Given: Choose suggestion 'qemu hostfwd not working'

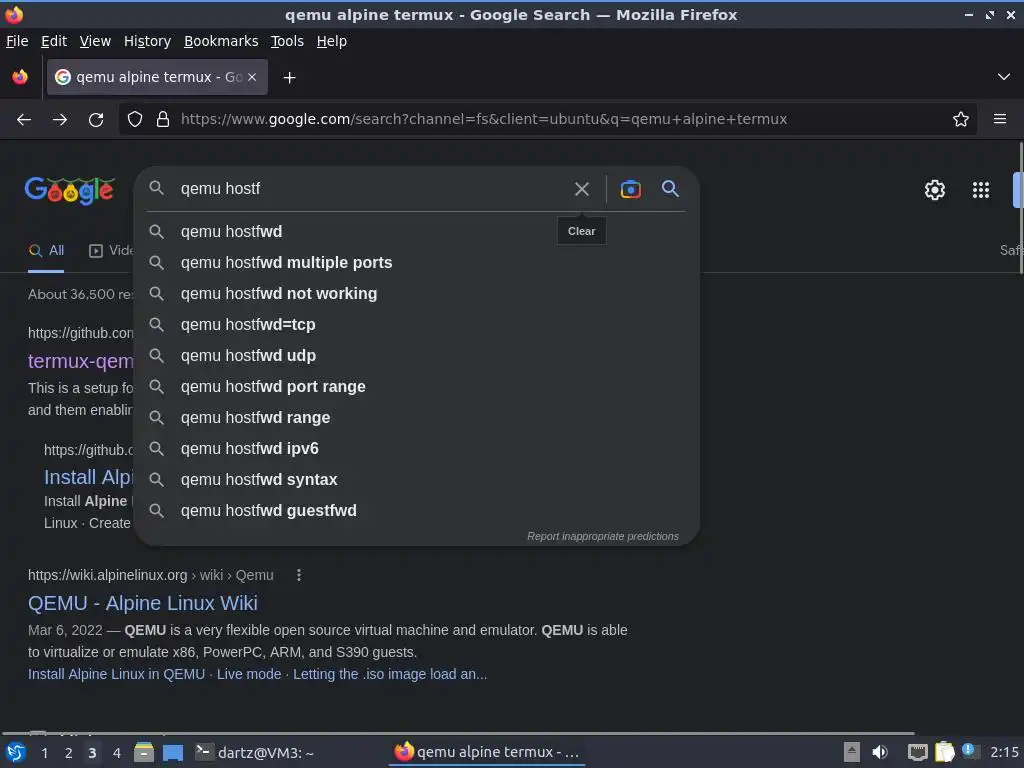Looking at the screenshot, I should pyautogui.click(x=417, y=294).
